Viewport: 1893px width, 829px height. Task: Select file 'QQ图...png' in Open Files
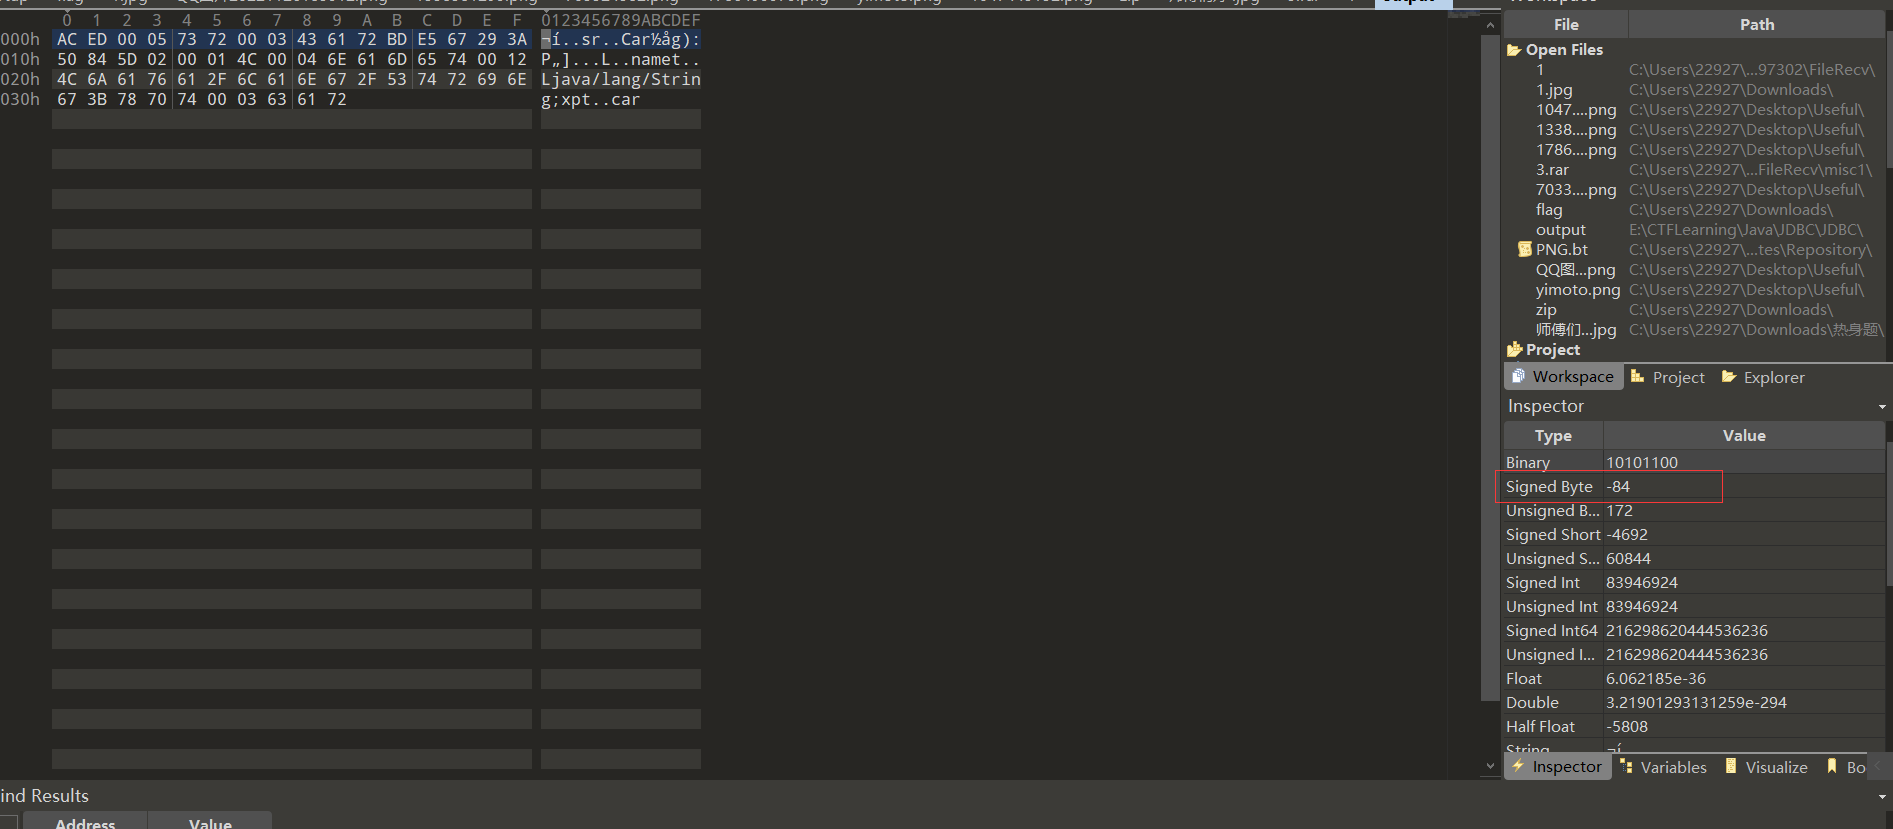click(x=1576, y=270)
